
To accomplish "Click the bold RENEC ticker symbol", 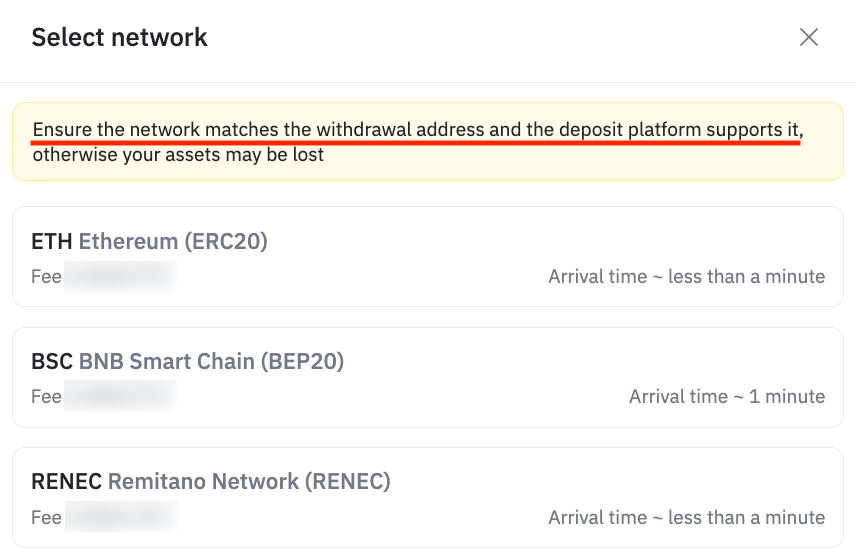I will point(66,481).
